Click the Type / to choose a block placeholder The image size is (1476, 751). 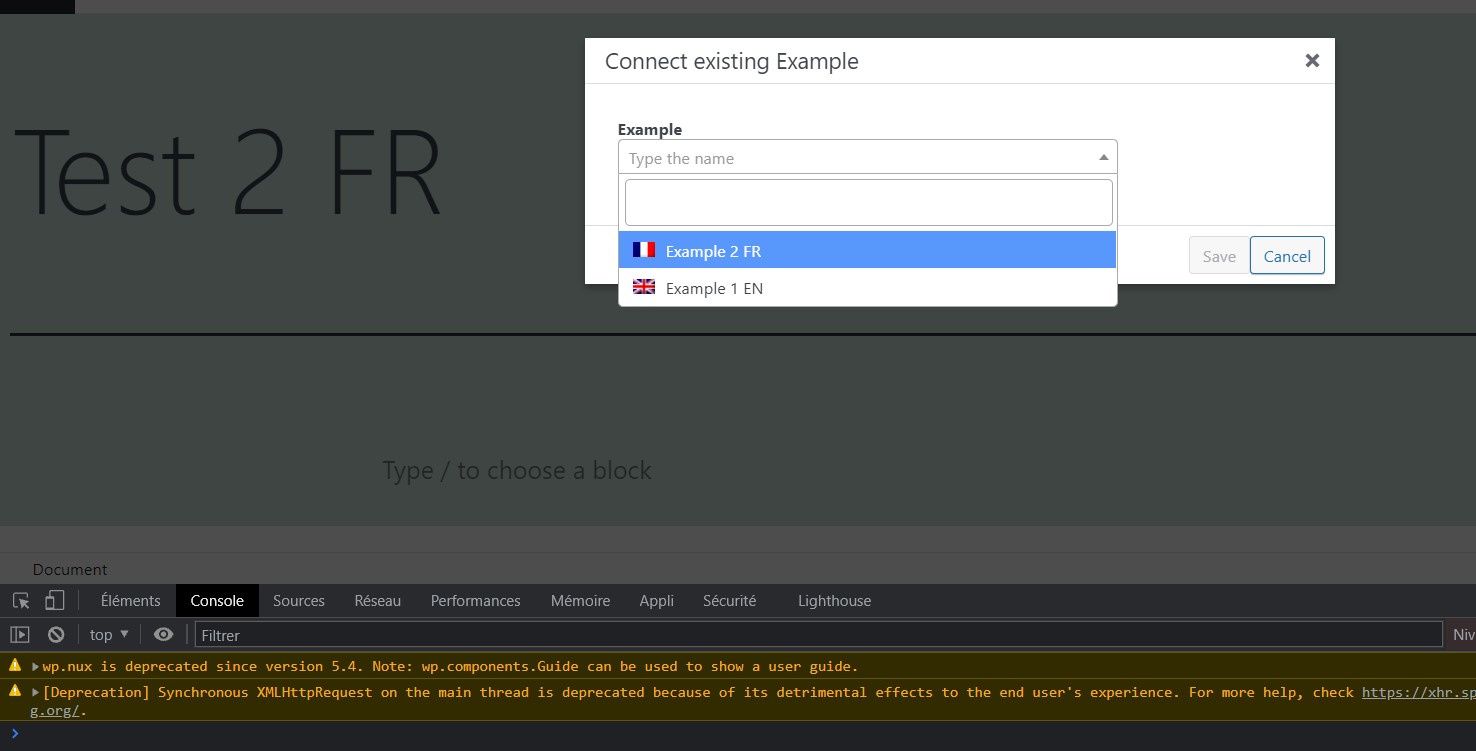(x=516, y=470)
